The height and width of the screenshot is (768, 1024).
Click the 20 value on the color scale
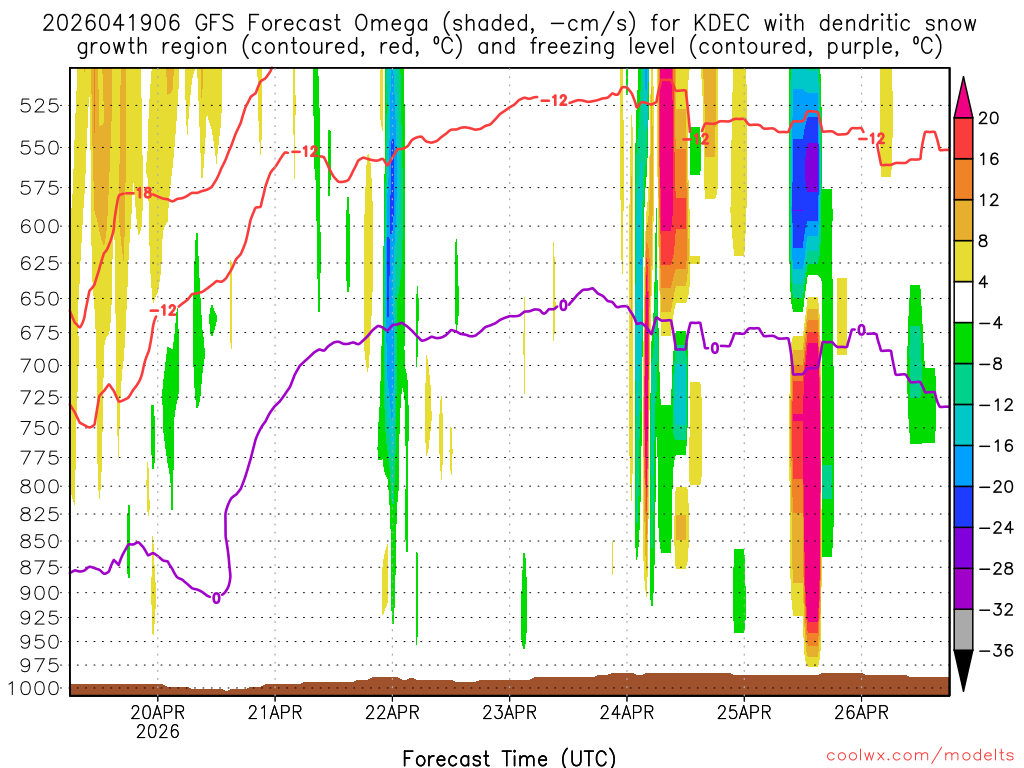pos(989,118)
